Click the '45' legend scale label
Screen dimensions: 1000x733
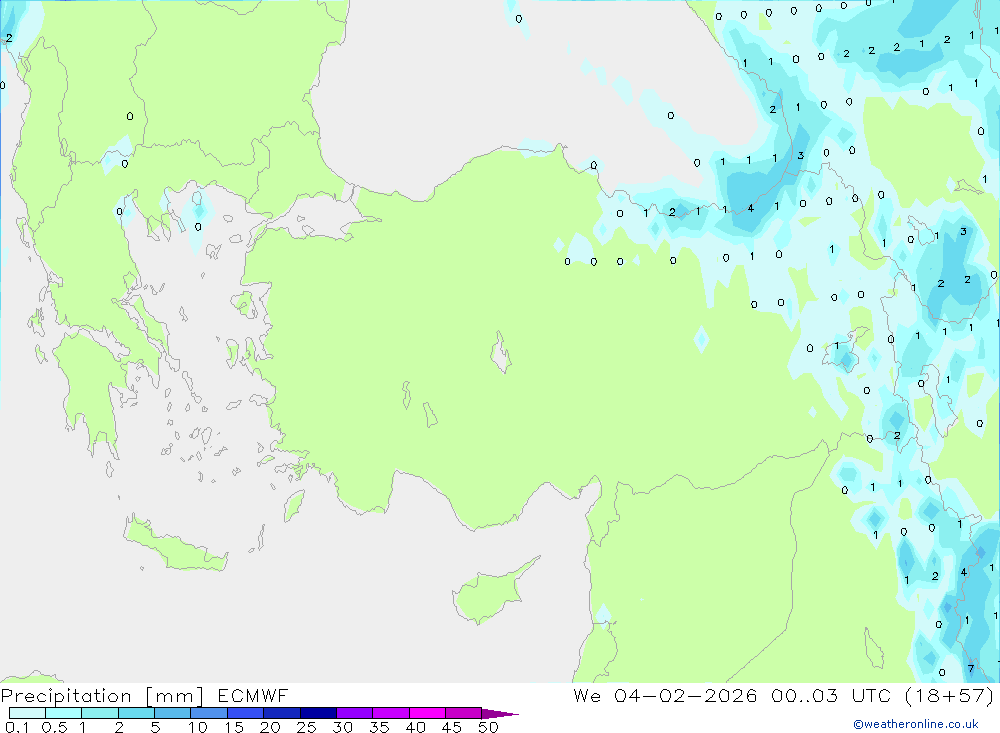click(x=452, y=727)
